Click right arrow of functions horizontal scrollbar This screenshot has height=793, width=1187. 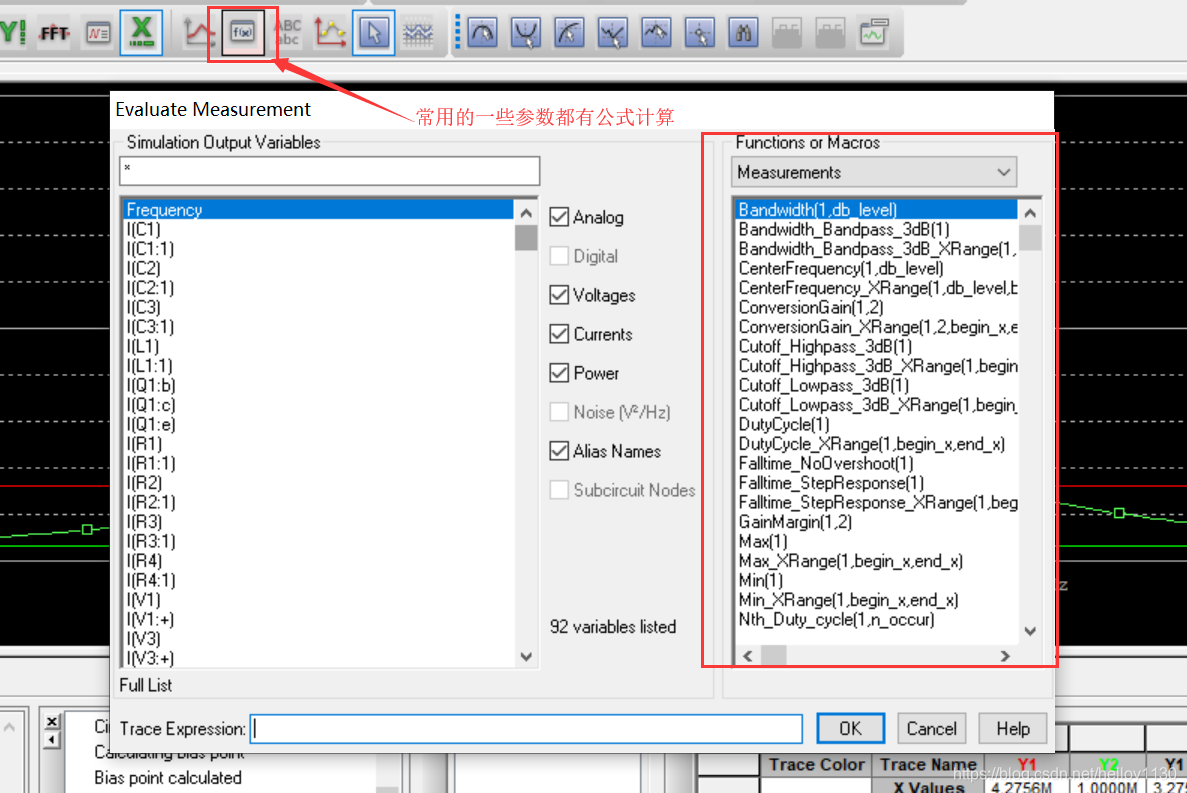pos(1005,655)
